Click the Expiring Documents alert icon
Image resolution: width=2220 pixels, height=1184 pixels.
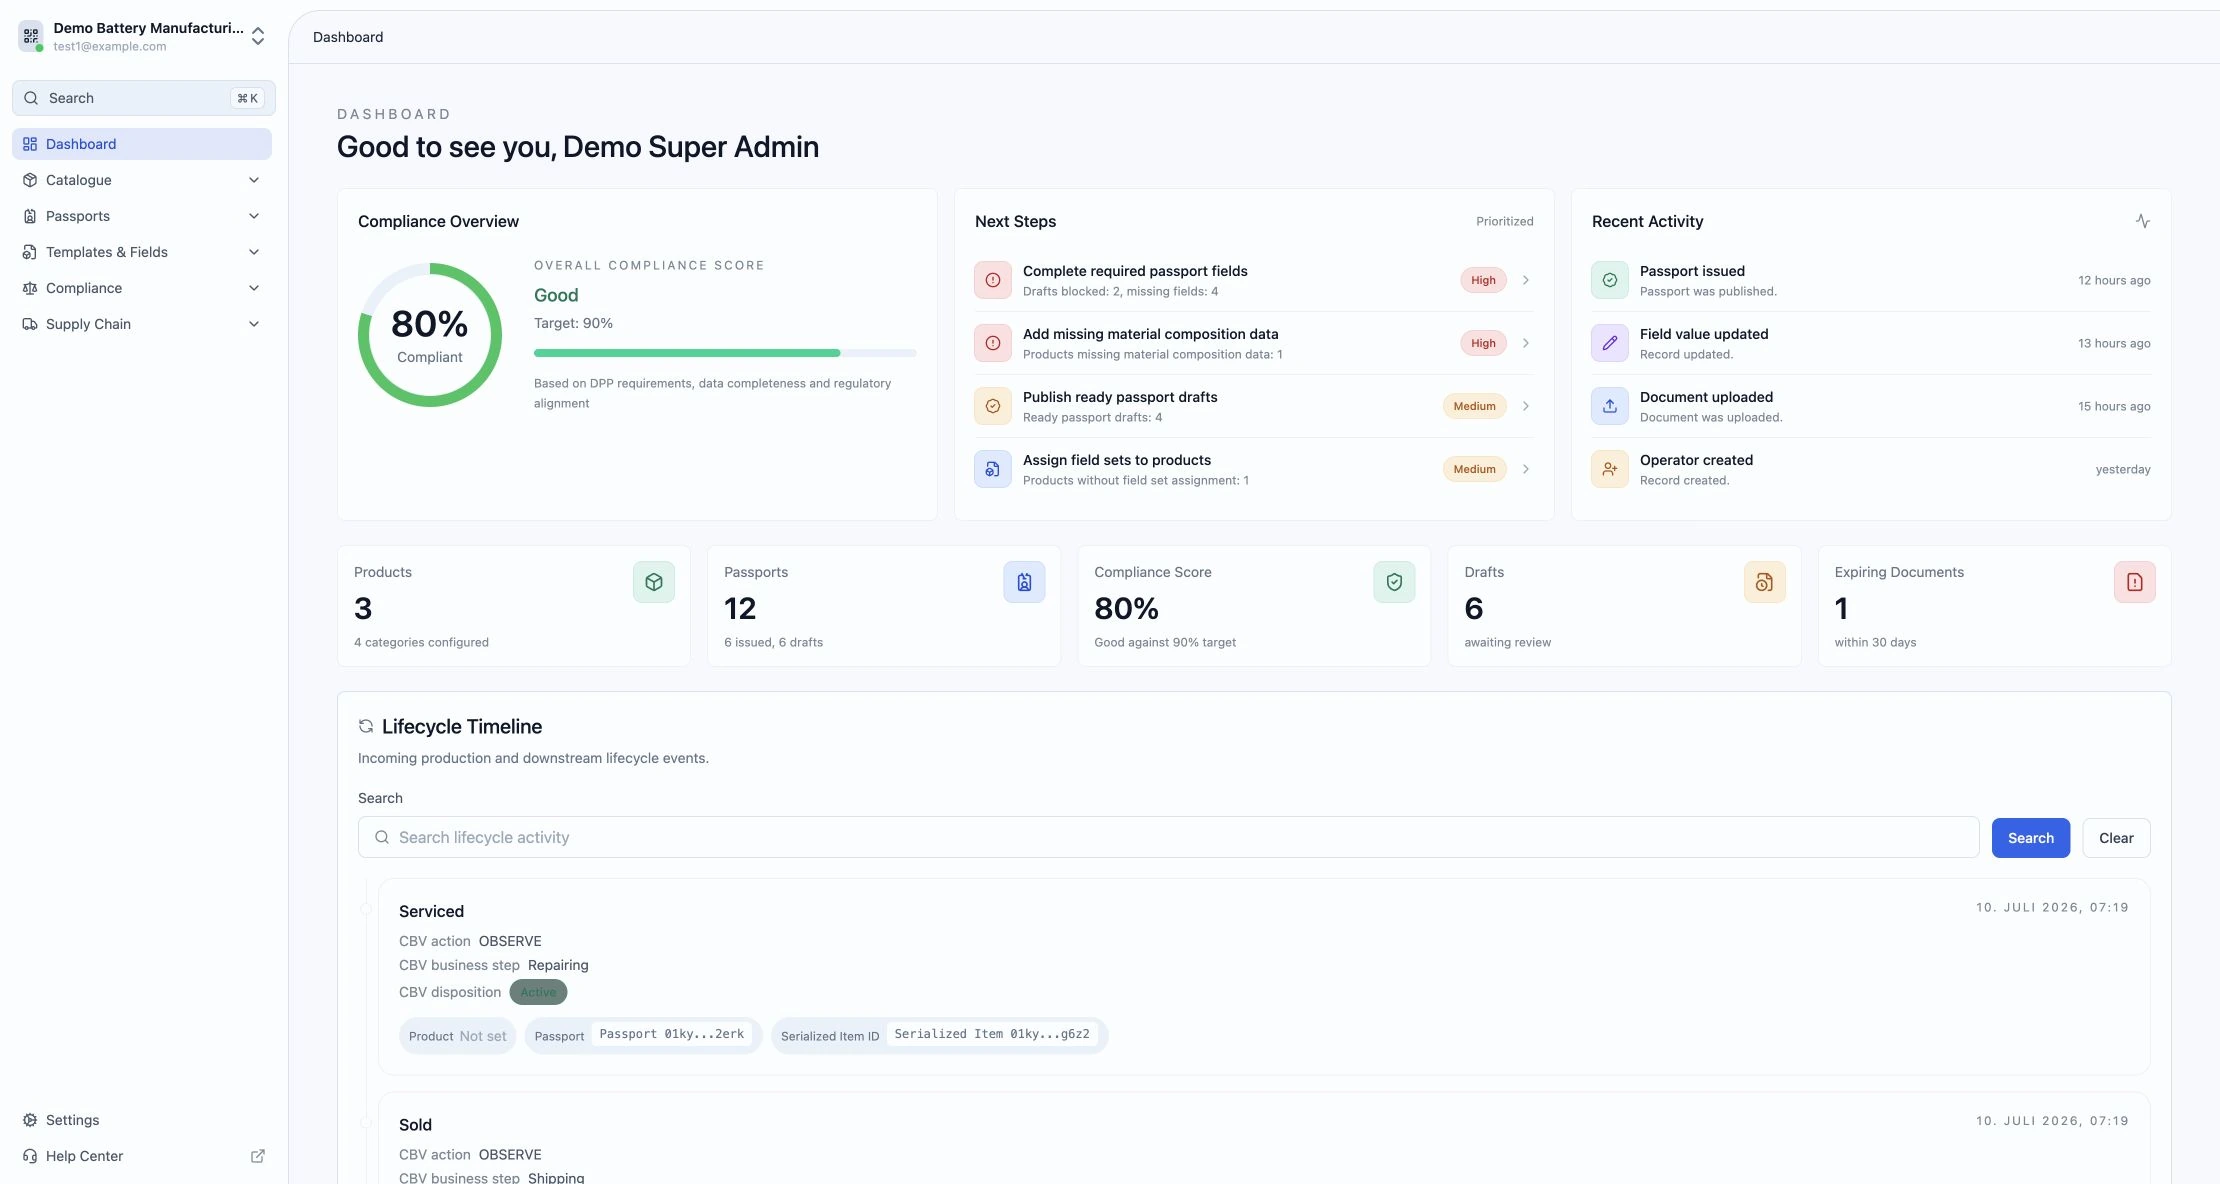pyautogui.click(x=2135, y=582)
